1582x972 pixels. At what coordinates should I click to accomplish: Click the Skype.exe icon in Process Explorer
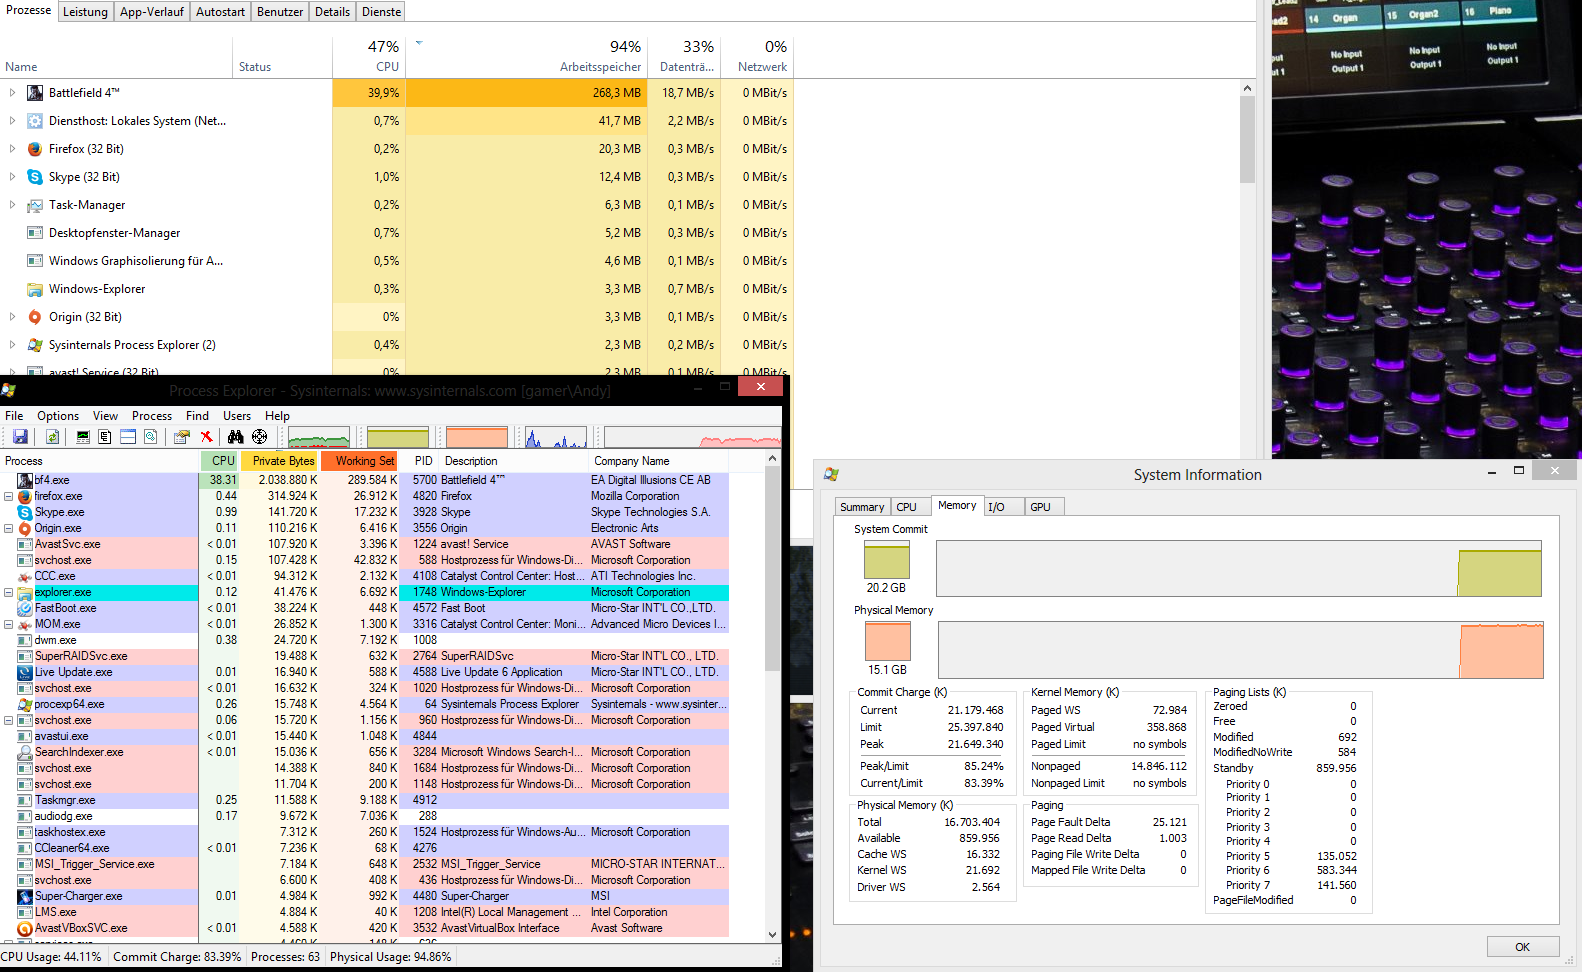[25, 512]
